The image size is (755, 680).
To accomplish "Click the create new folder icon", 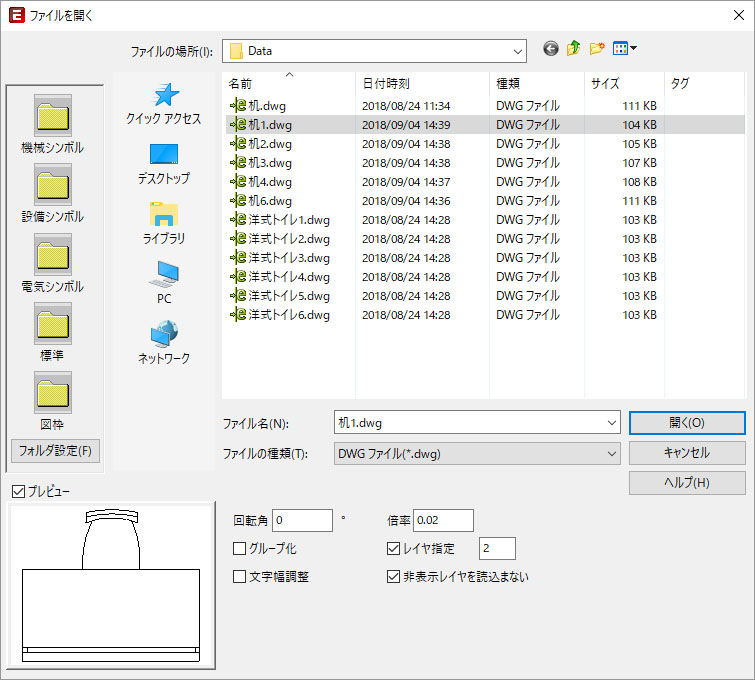I will [x=597, y=49].
